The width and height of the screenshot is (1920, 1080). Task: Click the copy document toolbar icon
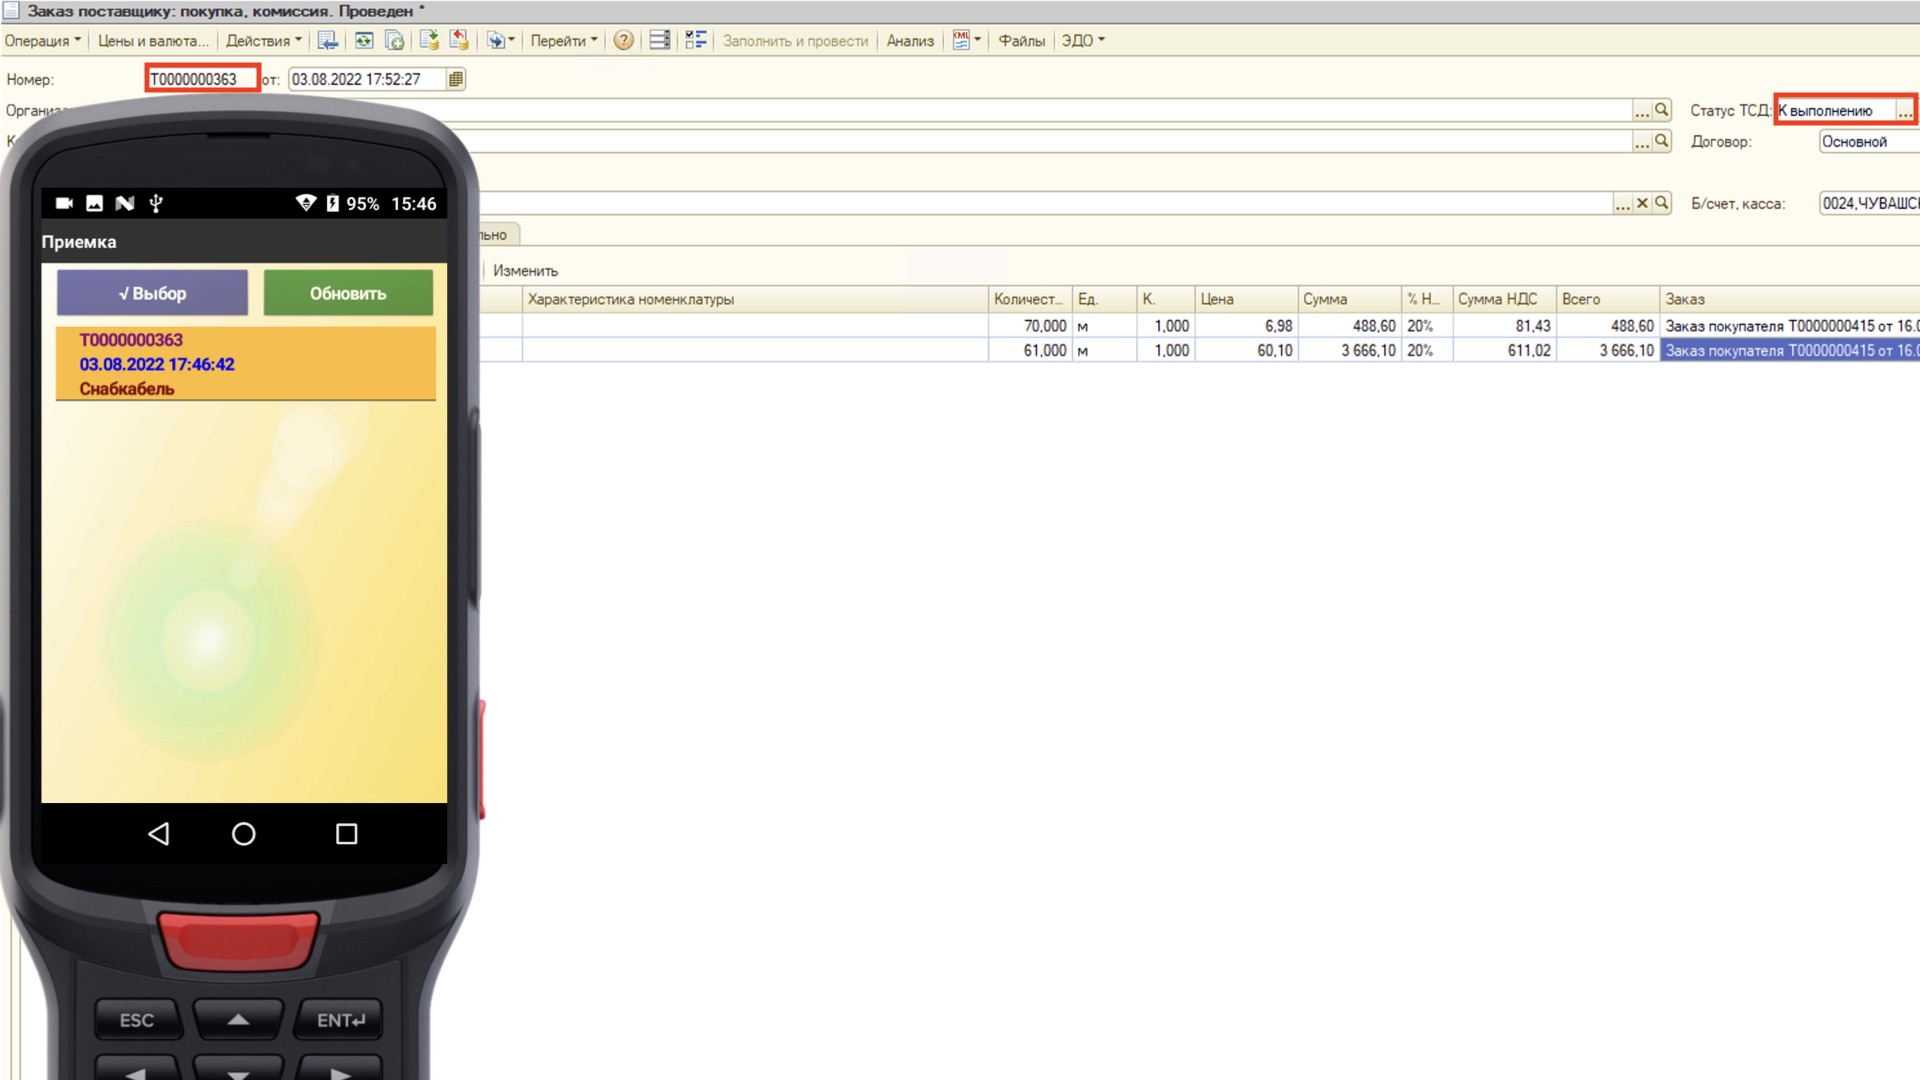(x=395, y=41)
